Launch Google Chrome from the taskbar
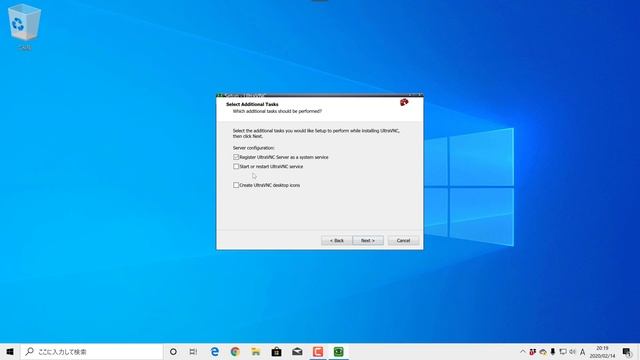Image resolution: width=640 pixels, height=360 pixels. tap(235, 351)
